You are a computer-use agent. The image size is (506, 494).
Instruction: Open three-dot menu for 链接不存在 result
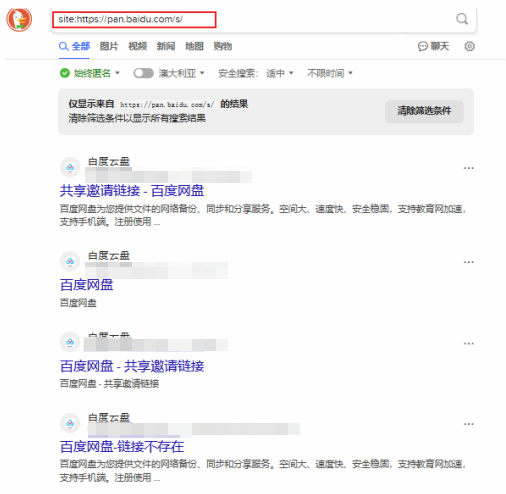click(x=468, y=424)
